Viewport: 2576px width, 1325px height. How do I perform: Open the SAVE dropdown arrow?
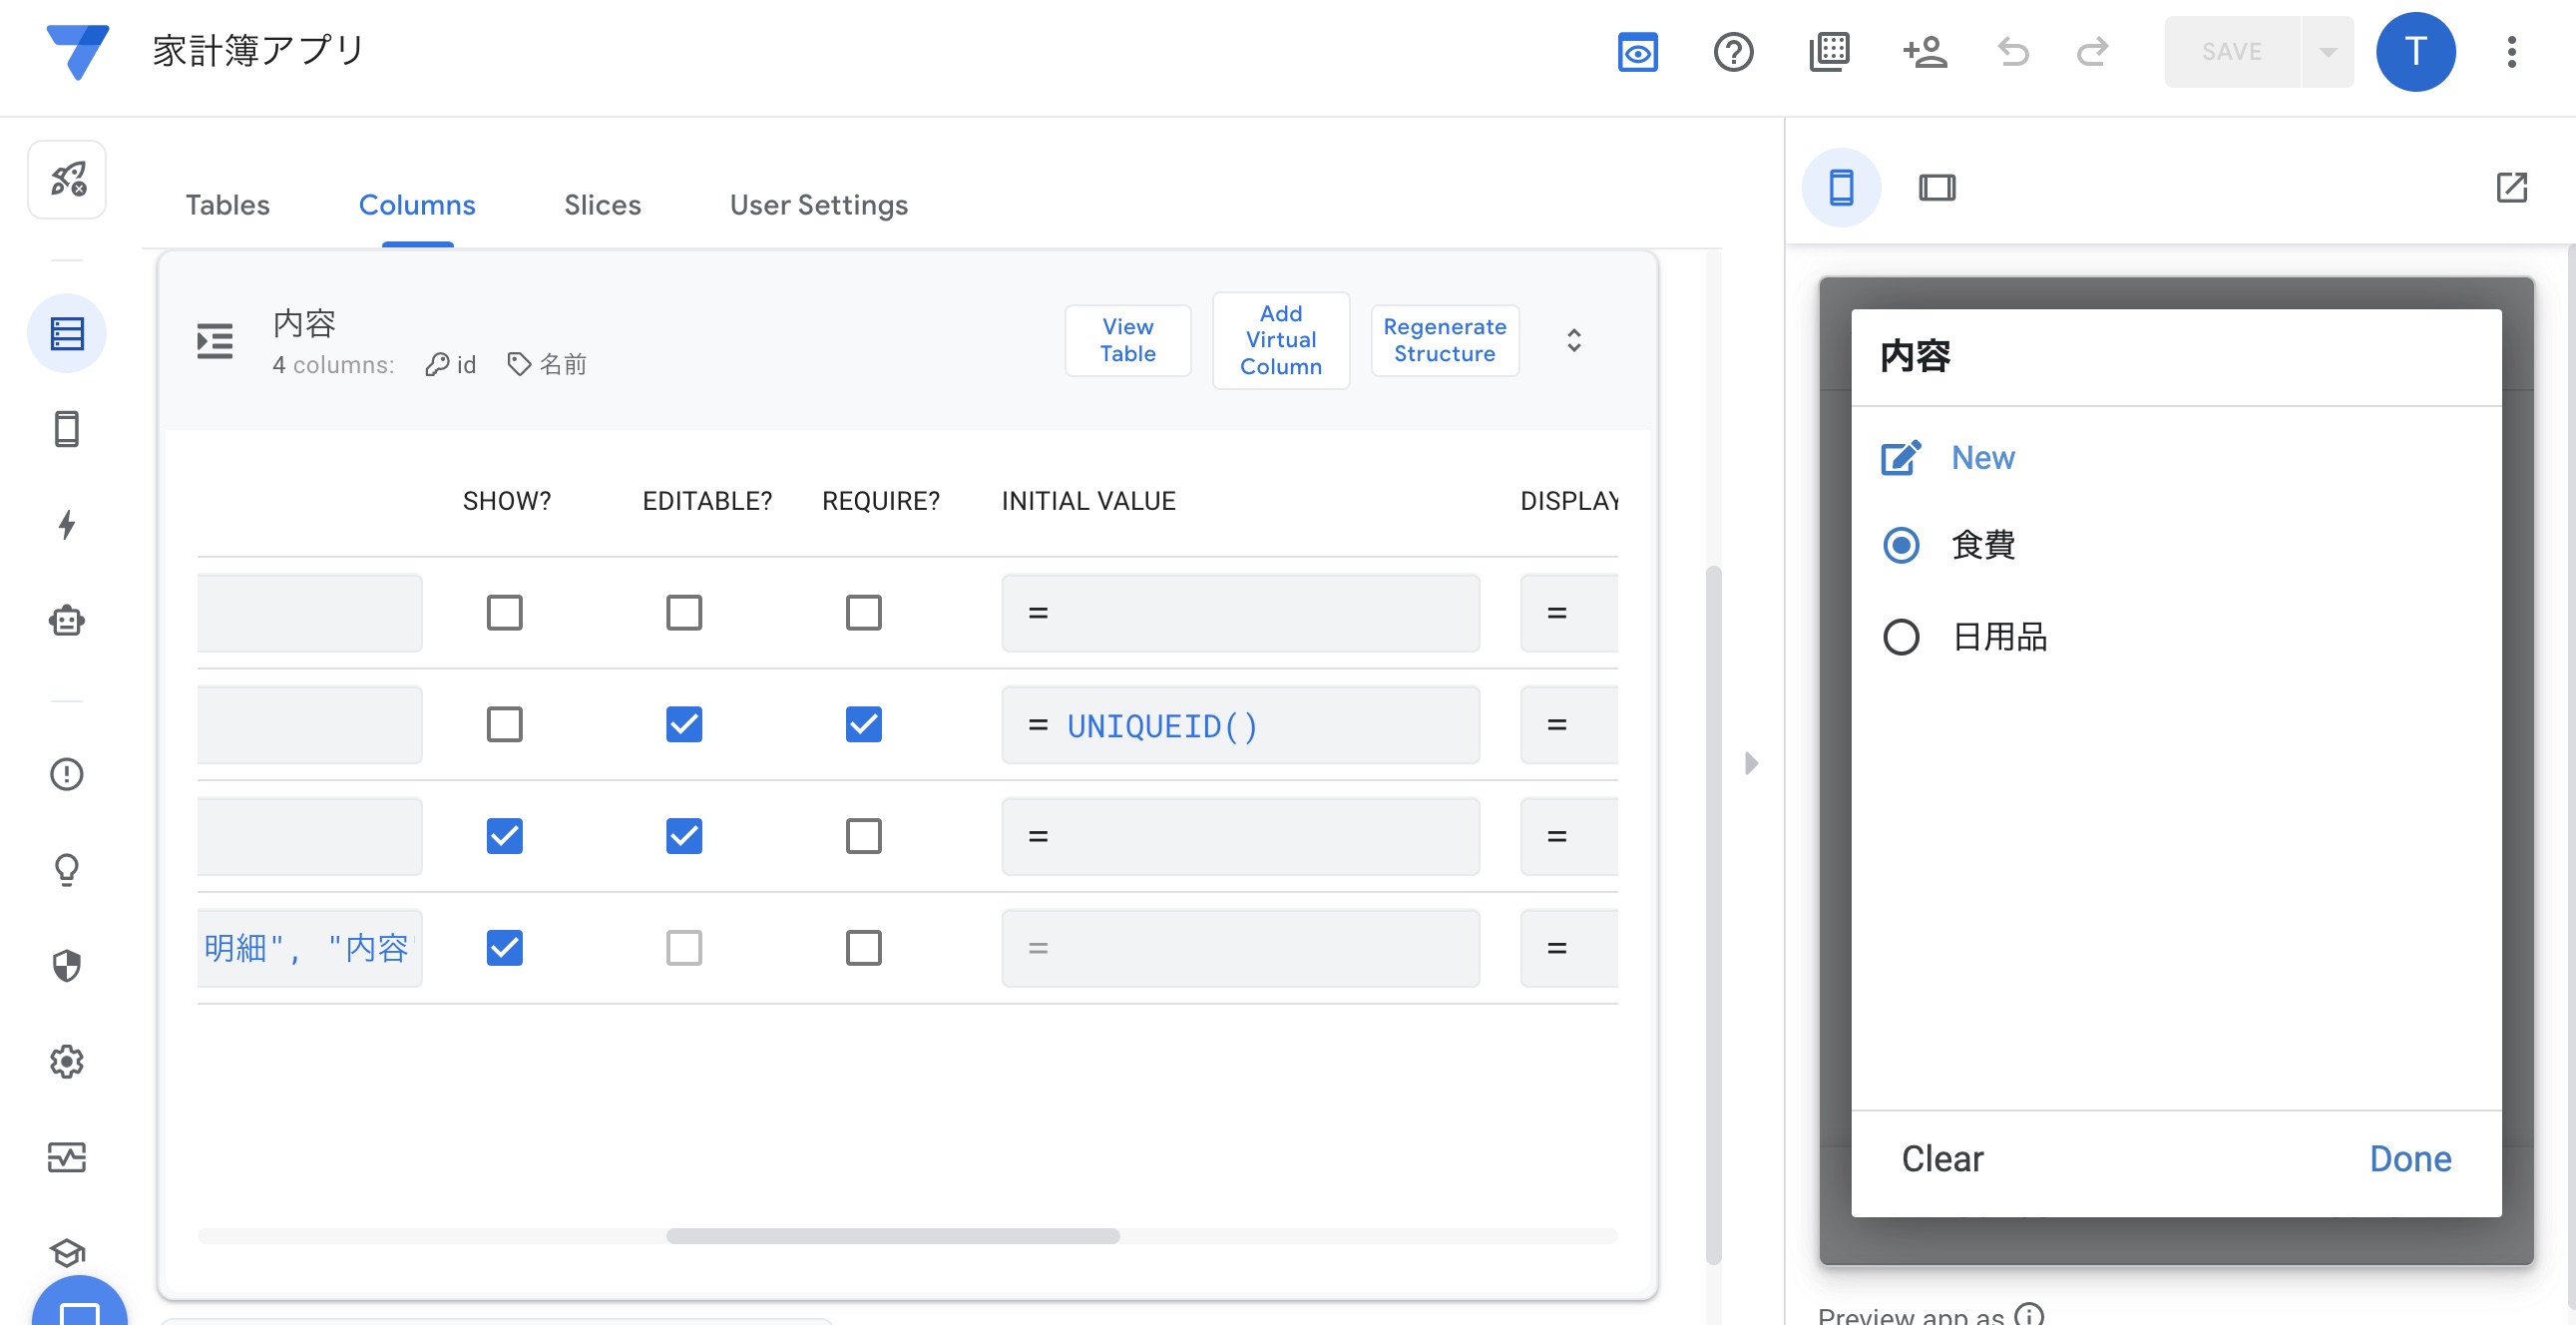(x=2327, y=52)
